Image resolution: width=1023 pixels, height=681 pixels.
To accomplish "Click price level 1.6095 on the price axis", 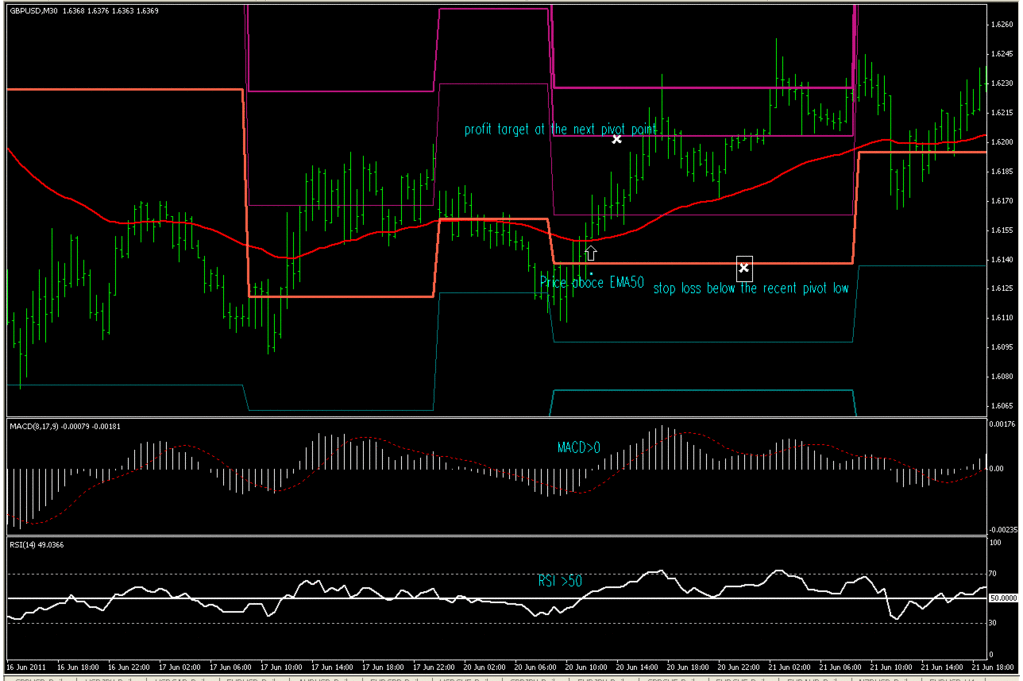I will 1001,347.
